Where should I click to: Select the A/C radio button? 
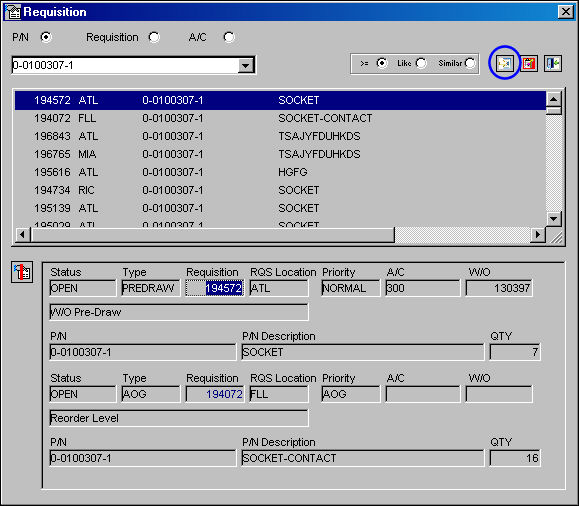pos(229,37)
